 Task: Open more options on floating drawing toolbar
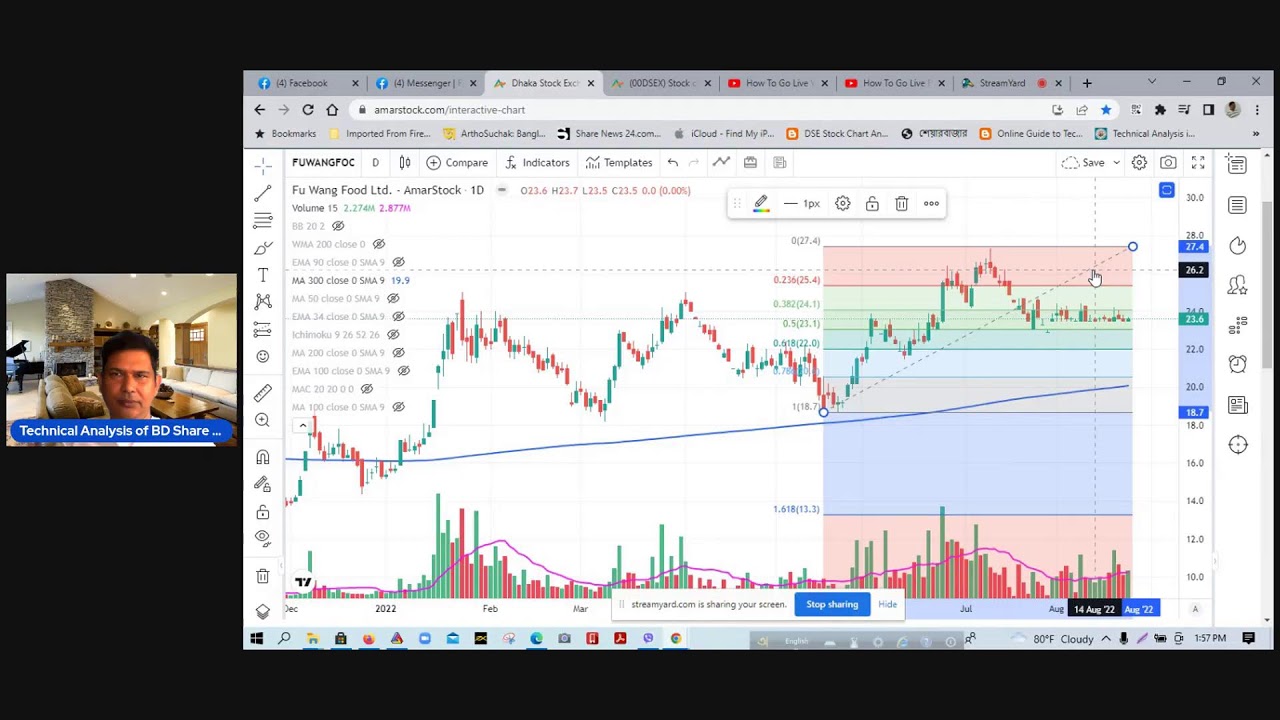pos(931,204)
